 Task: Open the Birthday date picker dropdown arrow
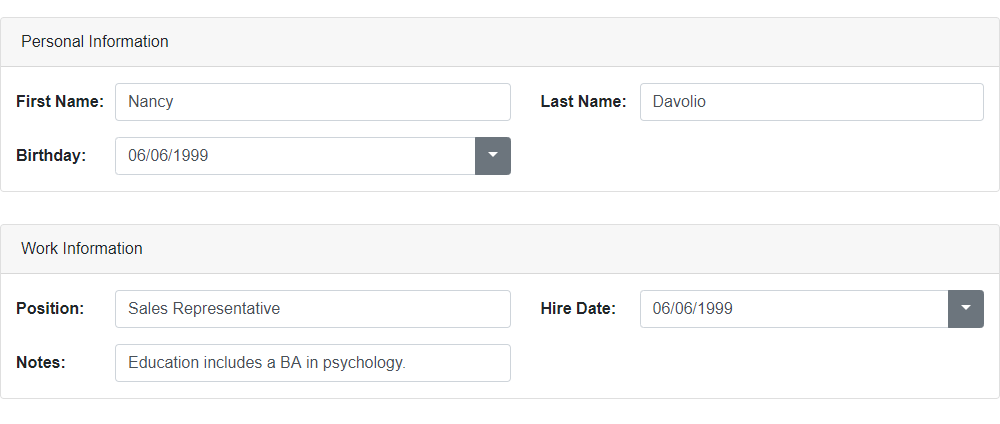493,156
